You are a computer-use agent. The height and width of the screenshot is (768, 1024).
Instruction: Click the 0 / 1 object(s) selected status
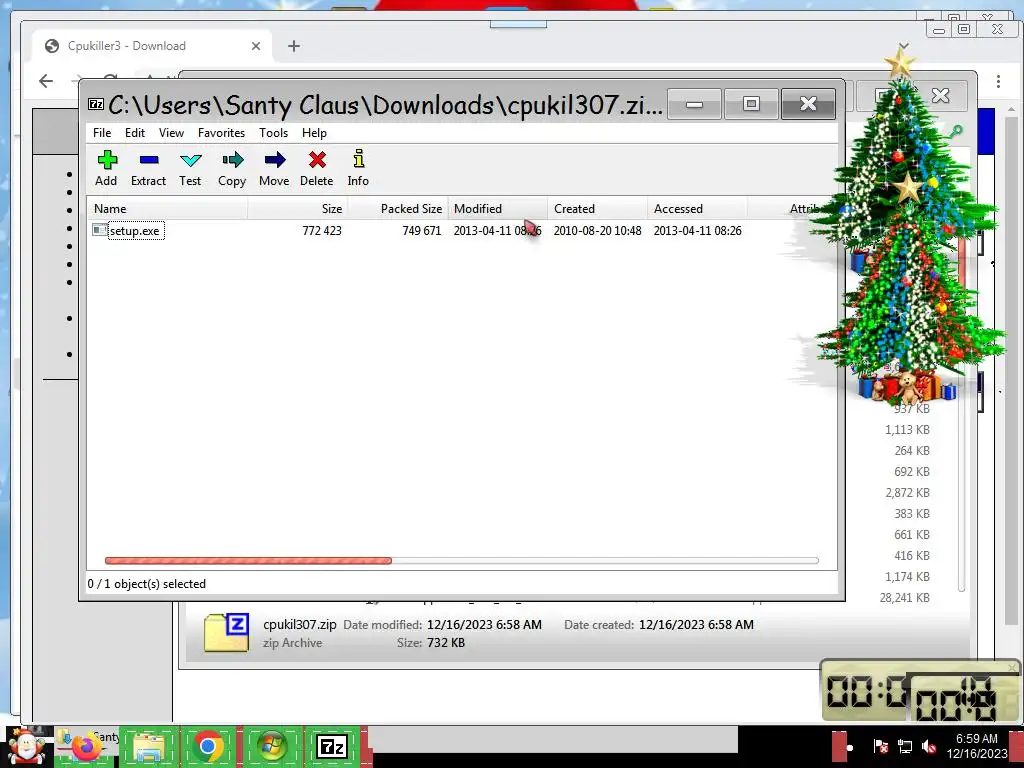click(147, 584)
